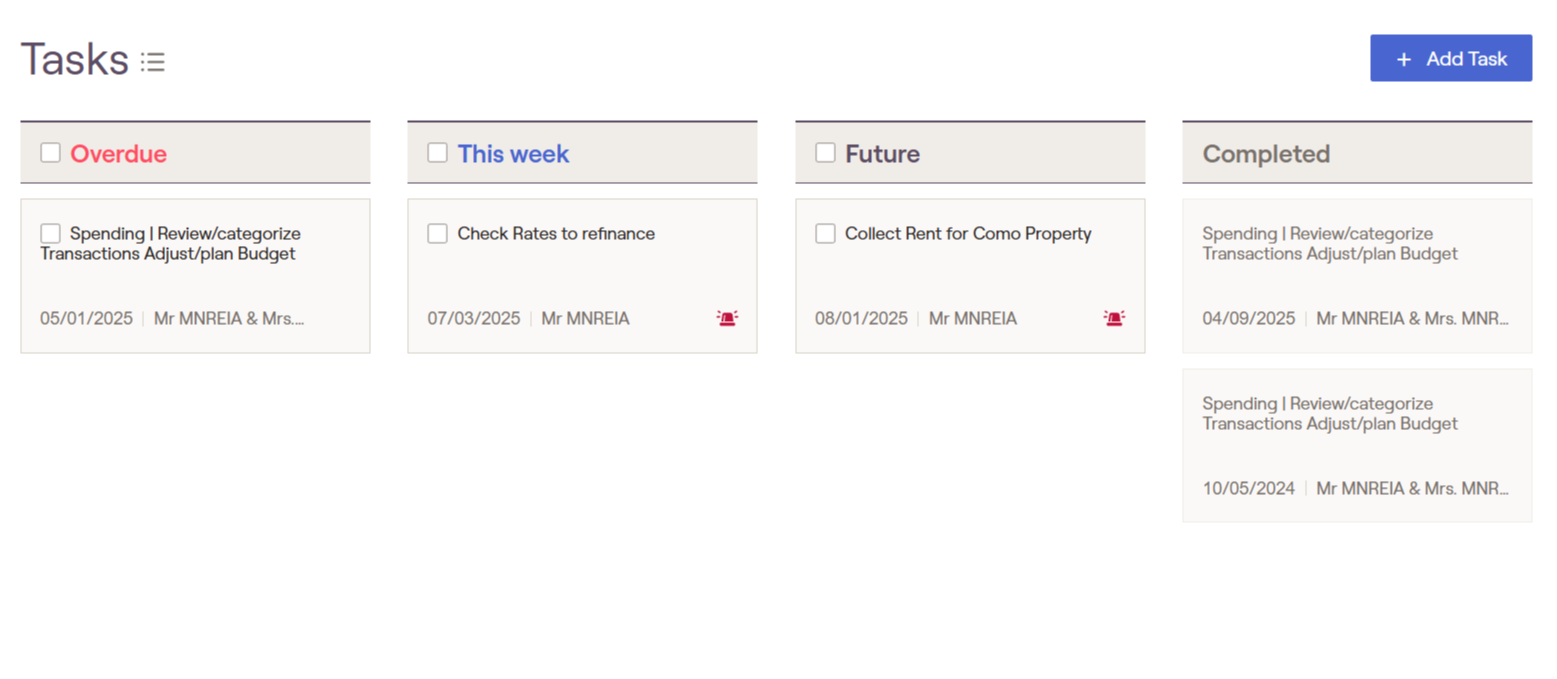Click the alarm icon on Collect Rent task
This screenshot has height=679, width=1557.
(1114, 318)
